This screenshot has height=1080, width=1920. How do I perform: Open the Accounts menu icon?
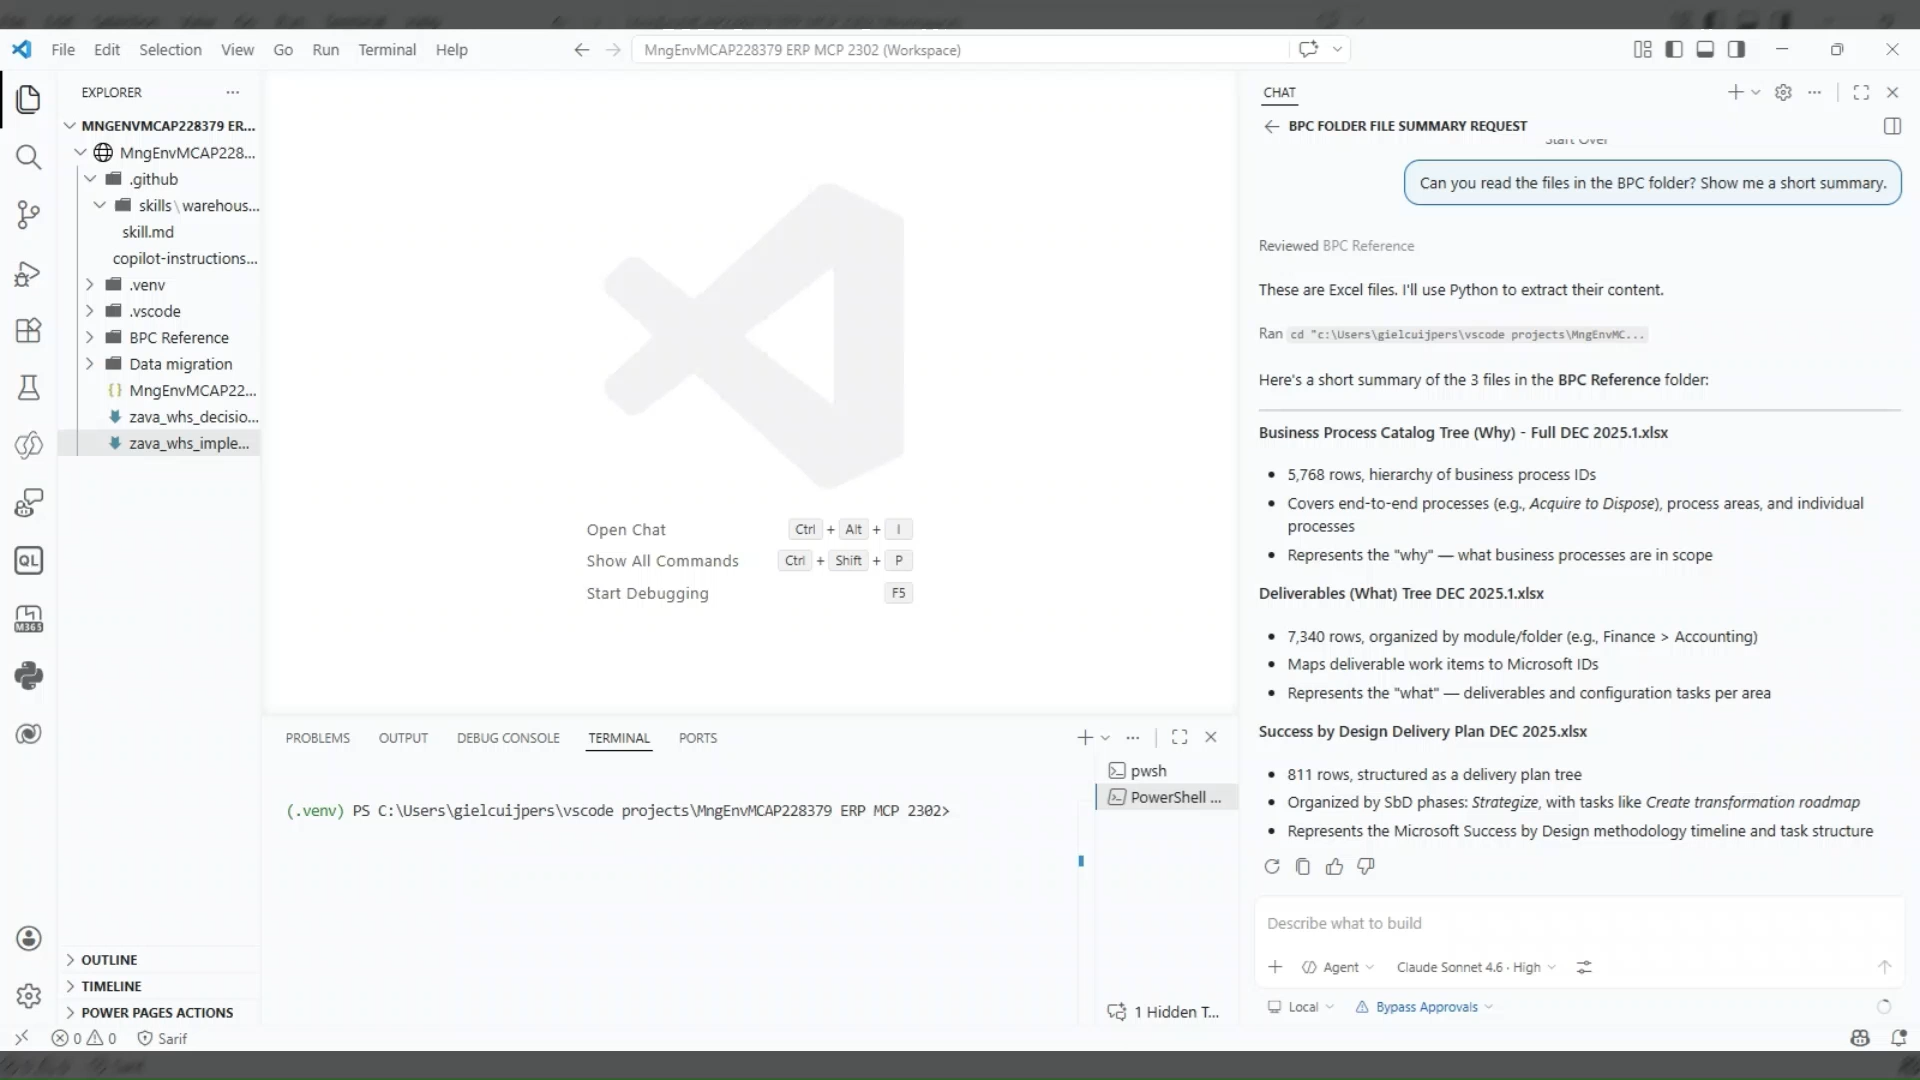[x=28, y=938]
